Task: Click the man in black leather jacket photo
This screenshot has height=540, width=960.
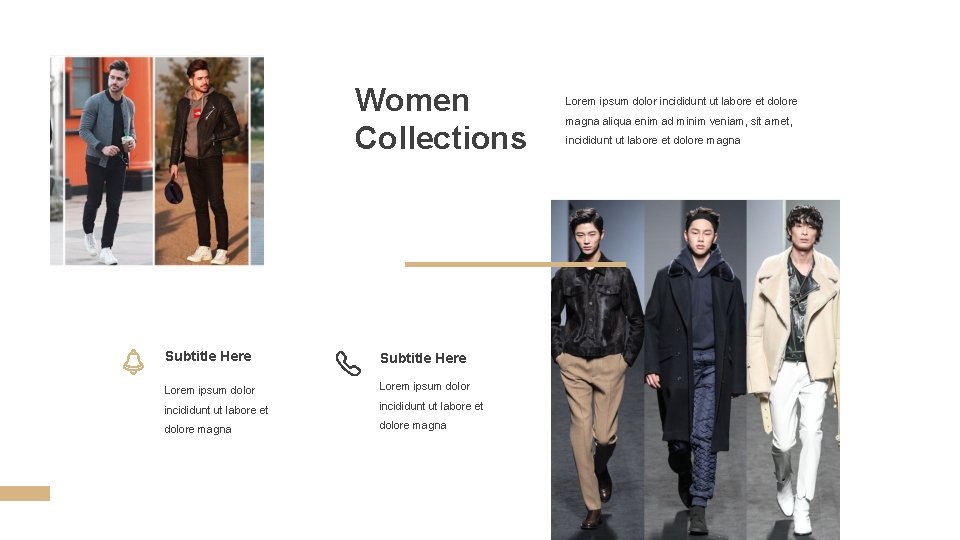Action: tap(202, 161)
